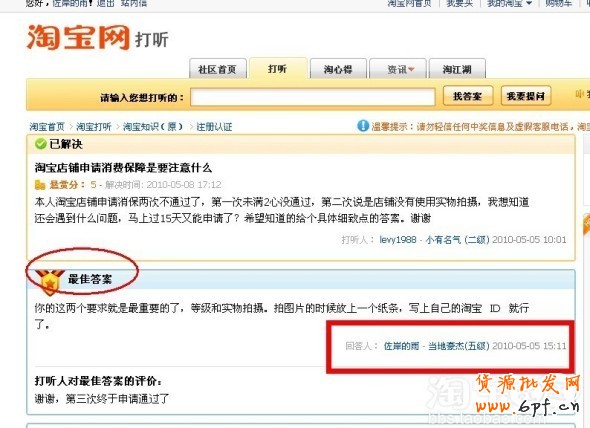This screenshot has height=428, width=590.
Task: Focus the question search input field
Action: (x=313, y=97)
